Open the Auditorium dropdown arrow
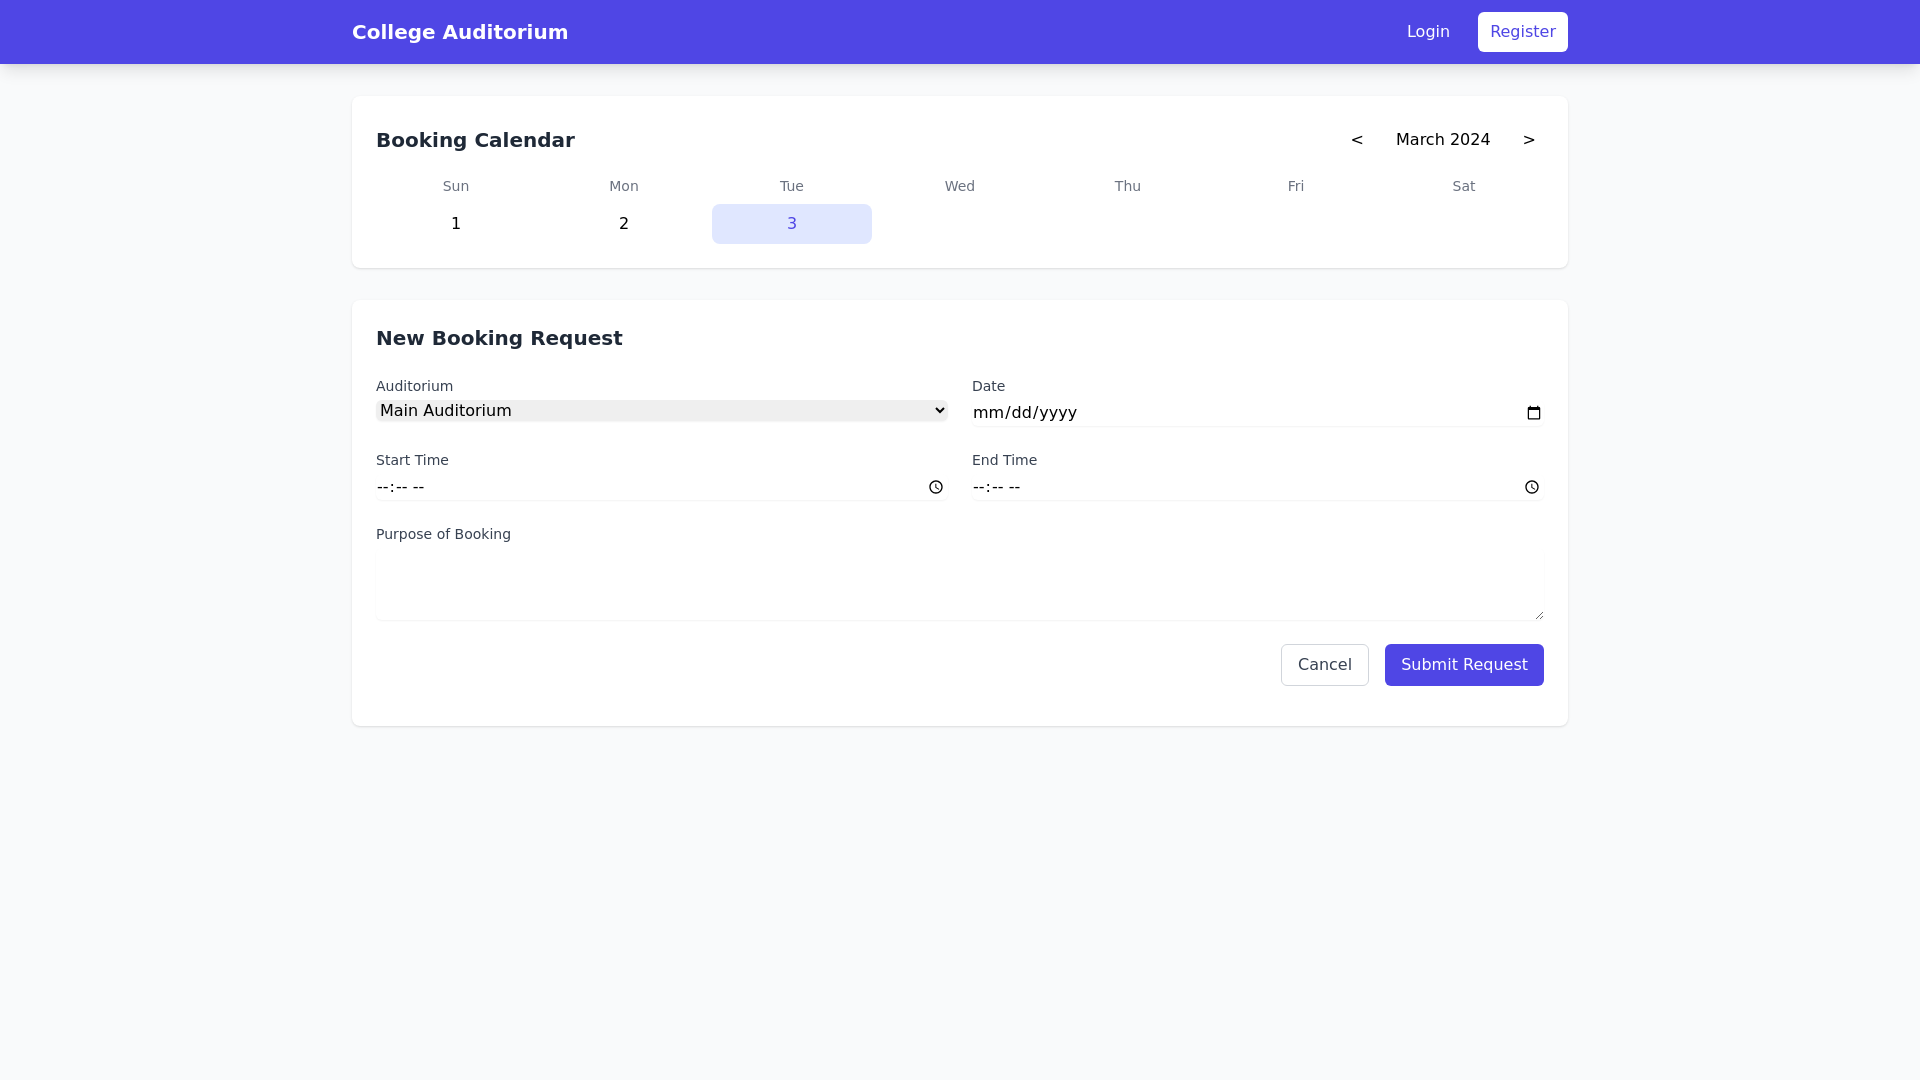Viewport: 1920px width, 1080px height. 938,410
